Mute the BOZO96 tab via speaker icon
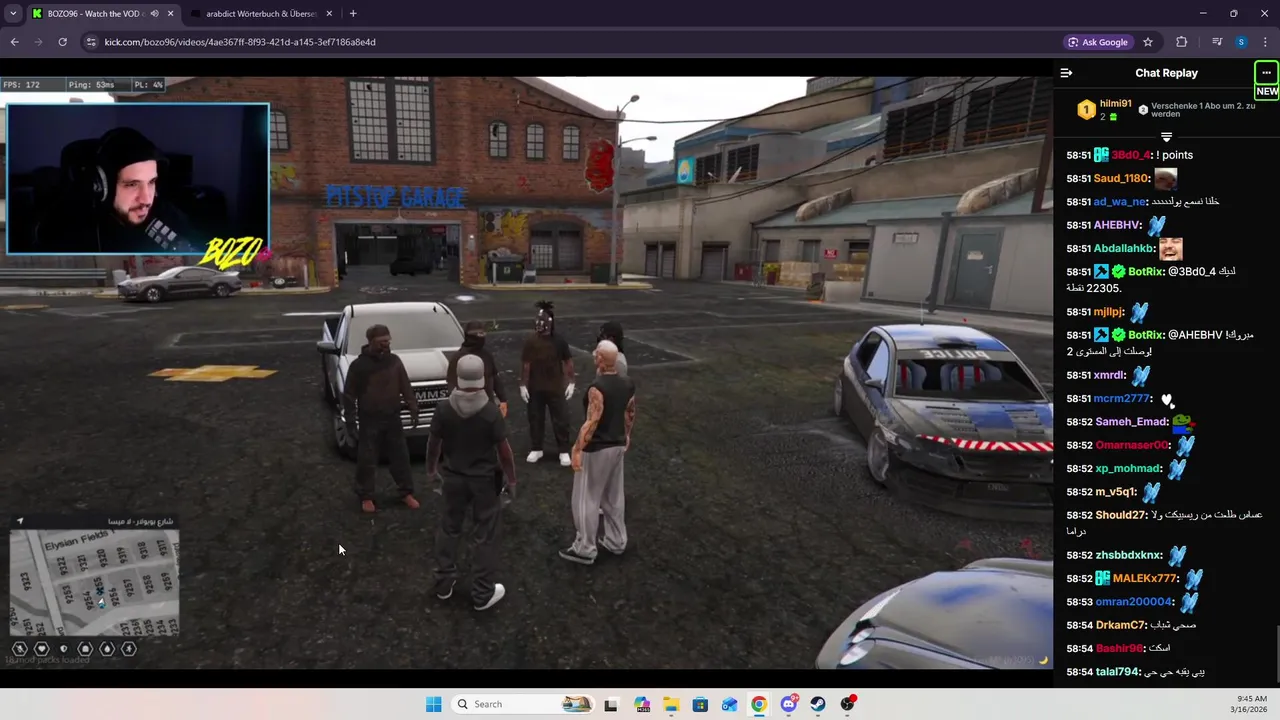 (x=155, y=14)
